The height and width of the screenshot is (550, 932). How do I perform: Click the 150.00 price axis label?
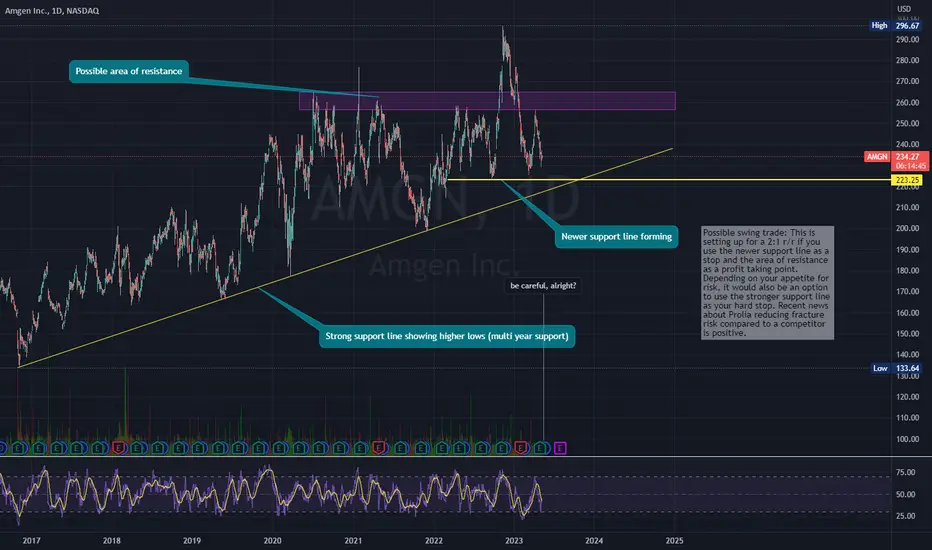pos(907,334)
